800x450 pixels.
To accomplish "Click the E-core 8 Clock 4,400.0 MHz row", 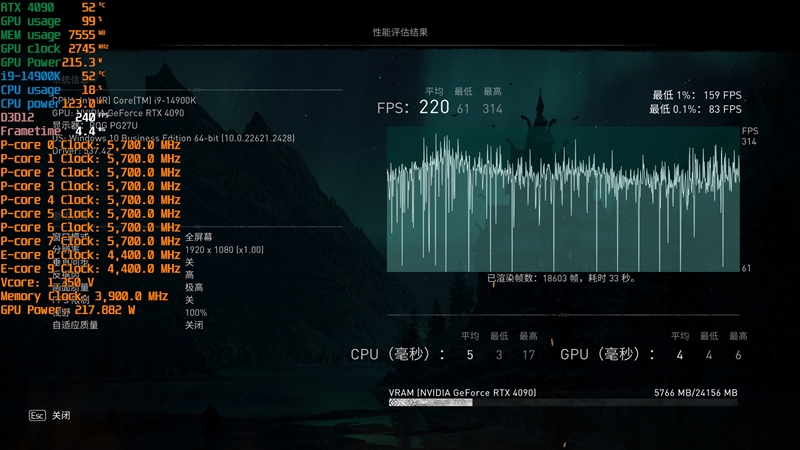I will click(90, 255).
